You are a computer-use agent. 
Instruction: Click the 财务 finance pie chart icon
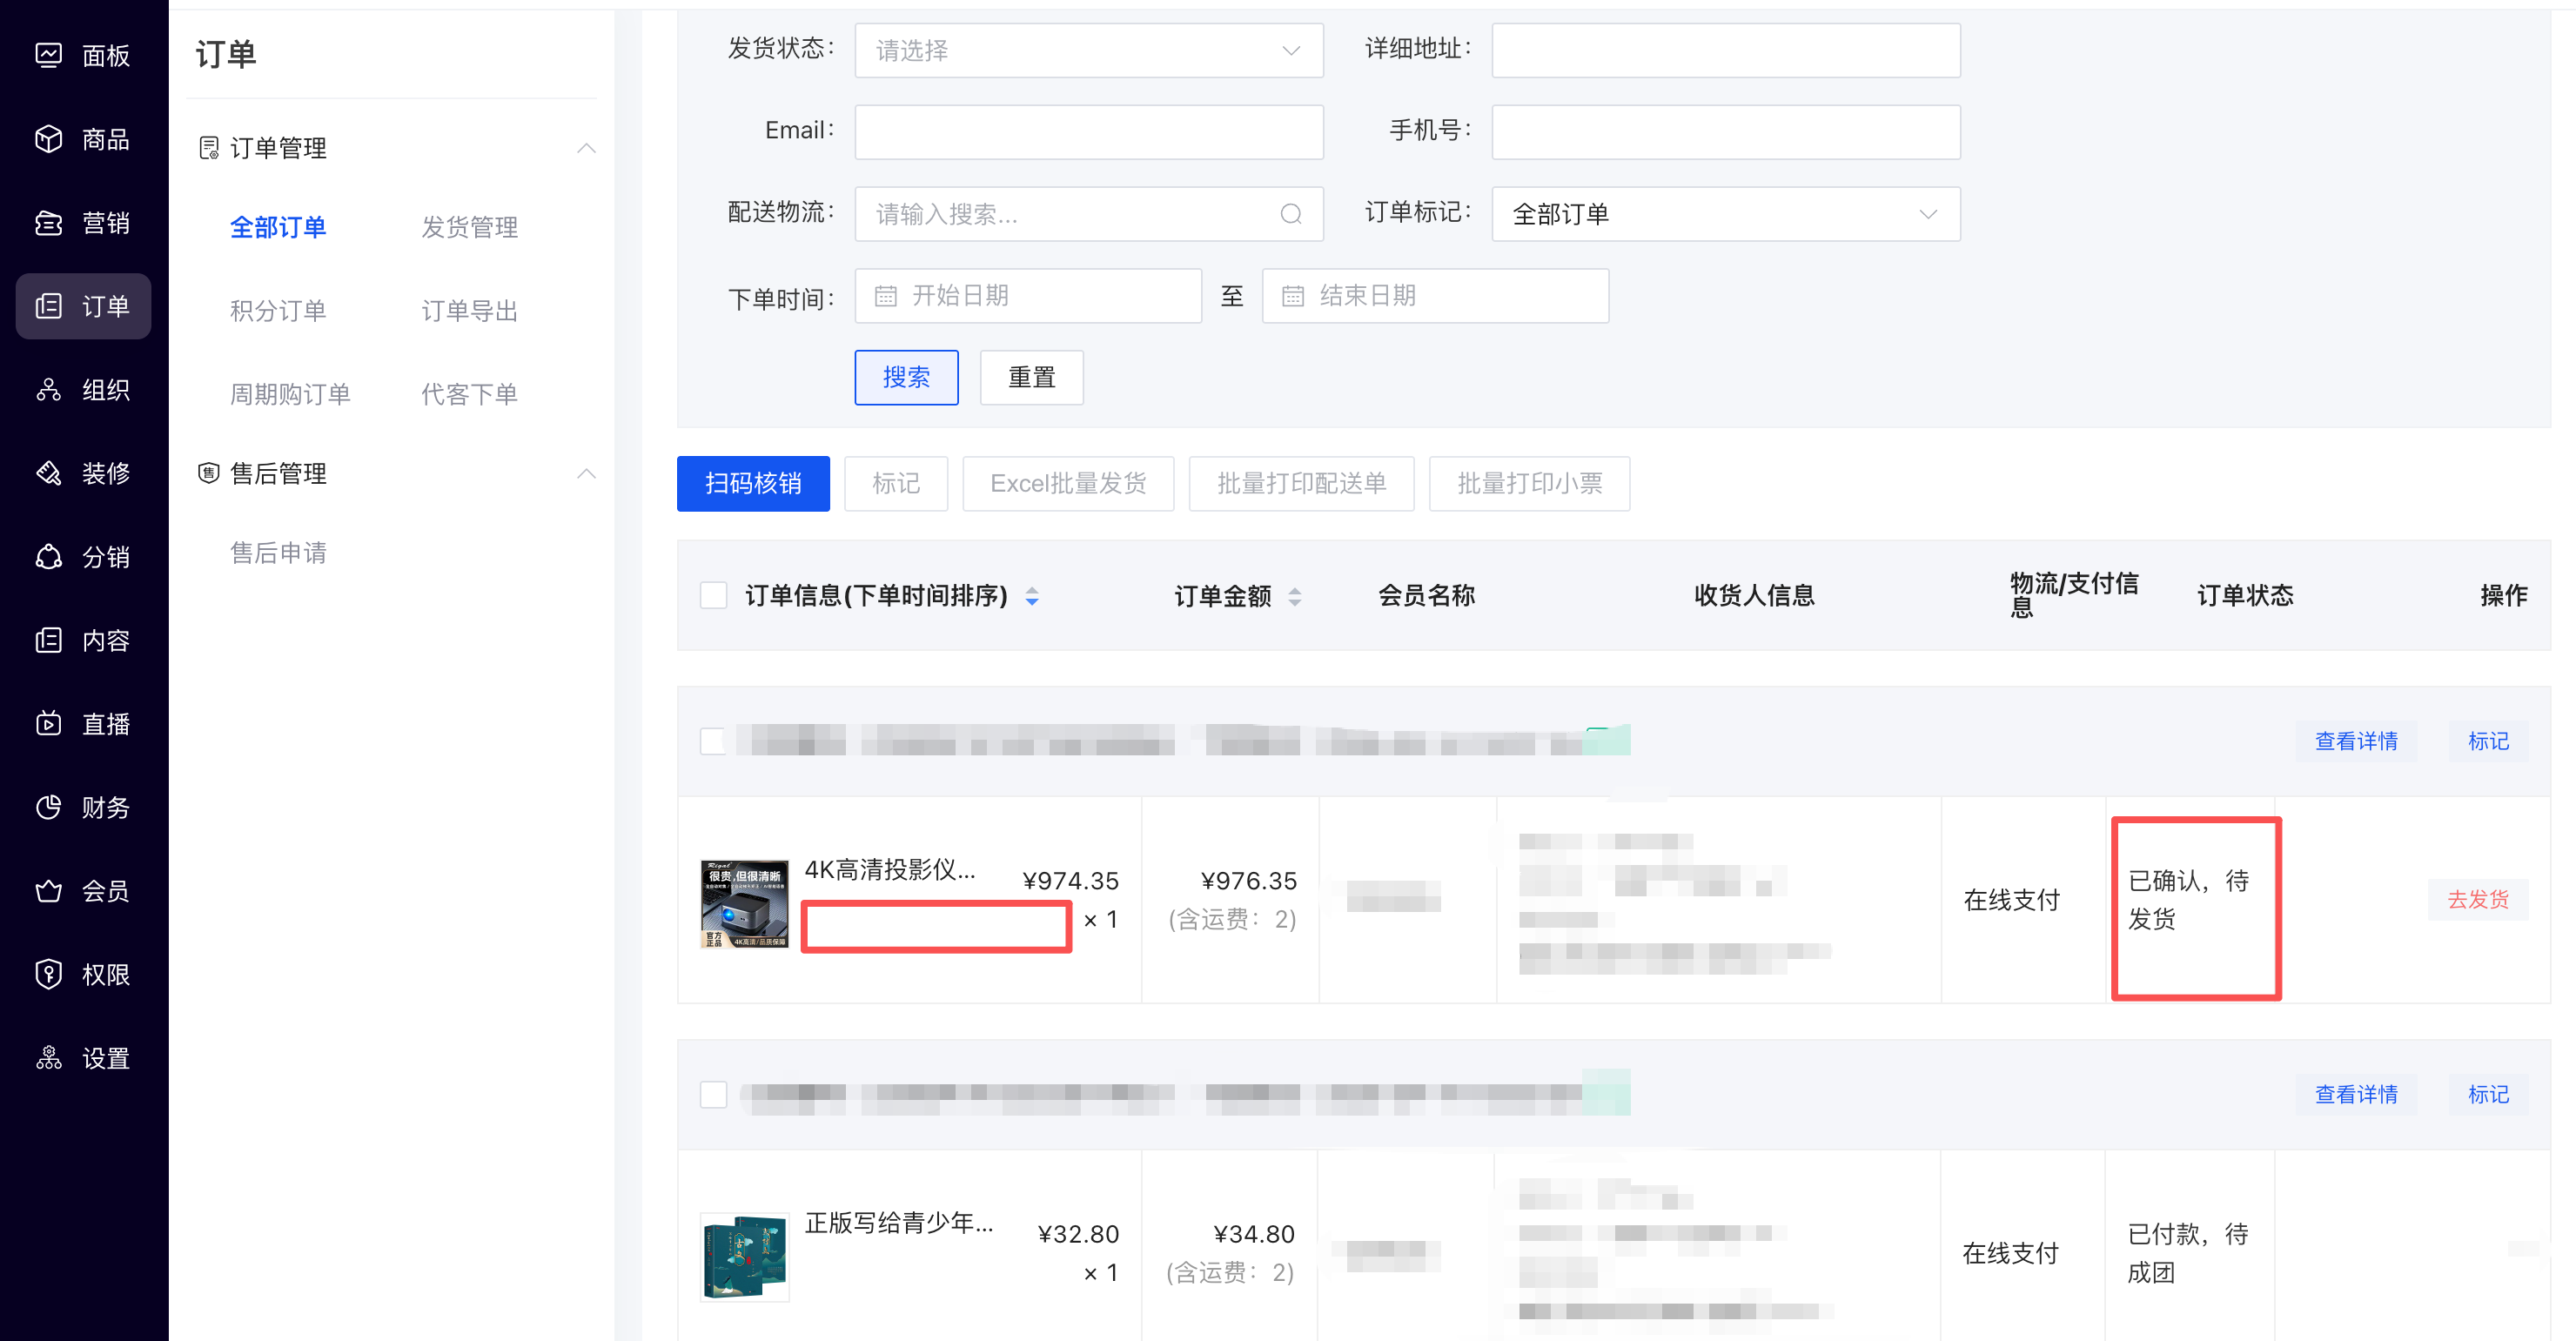[48, 807]
